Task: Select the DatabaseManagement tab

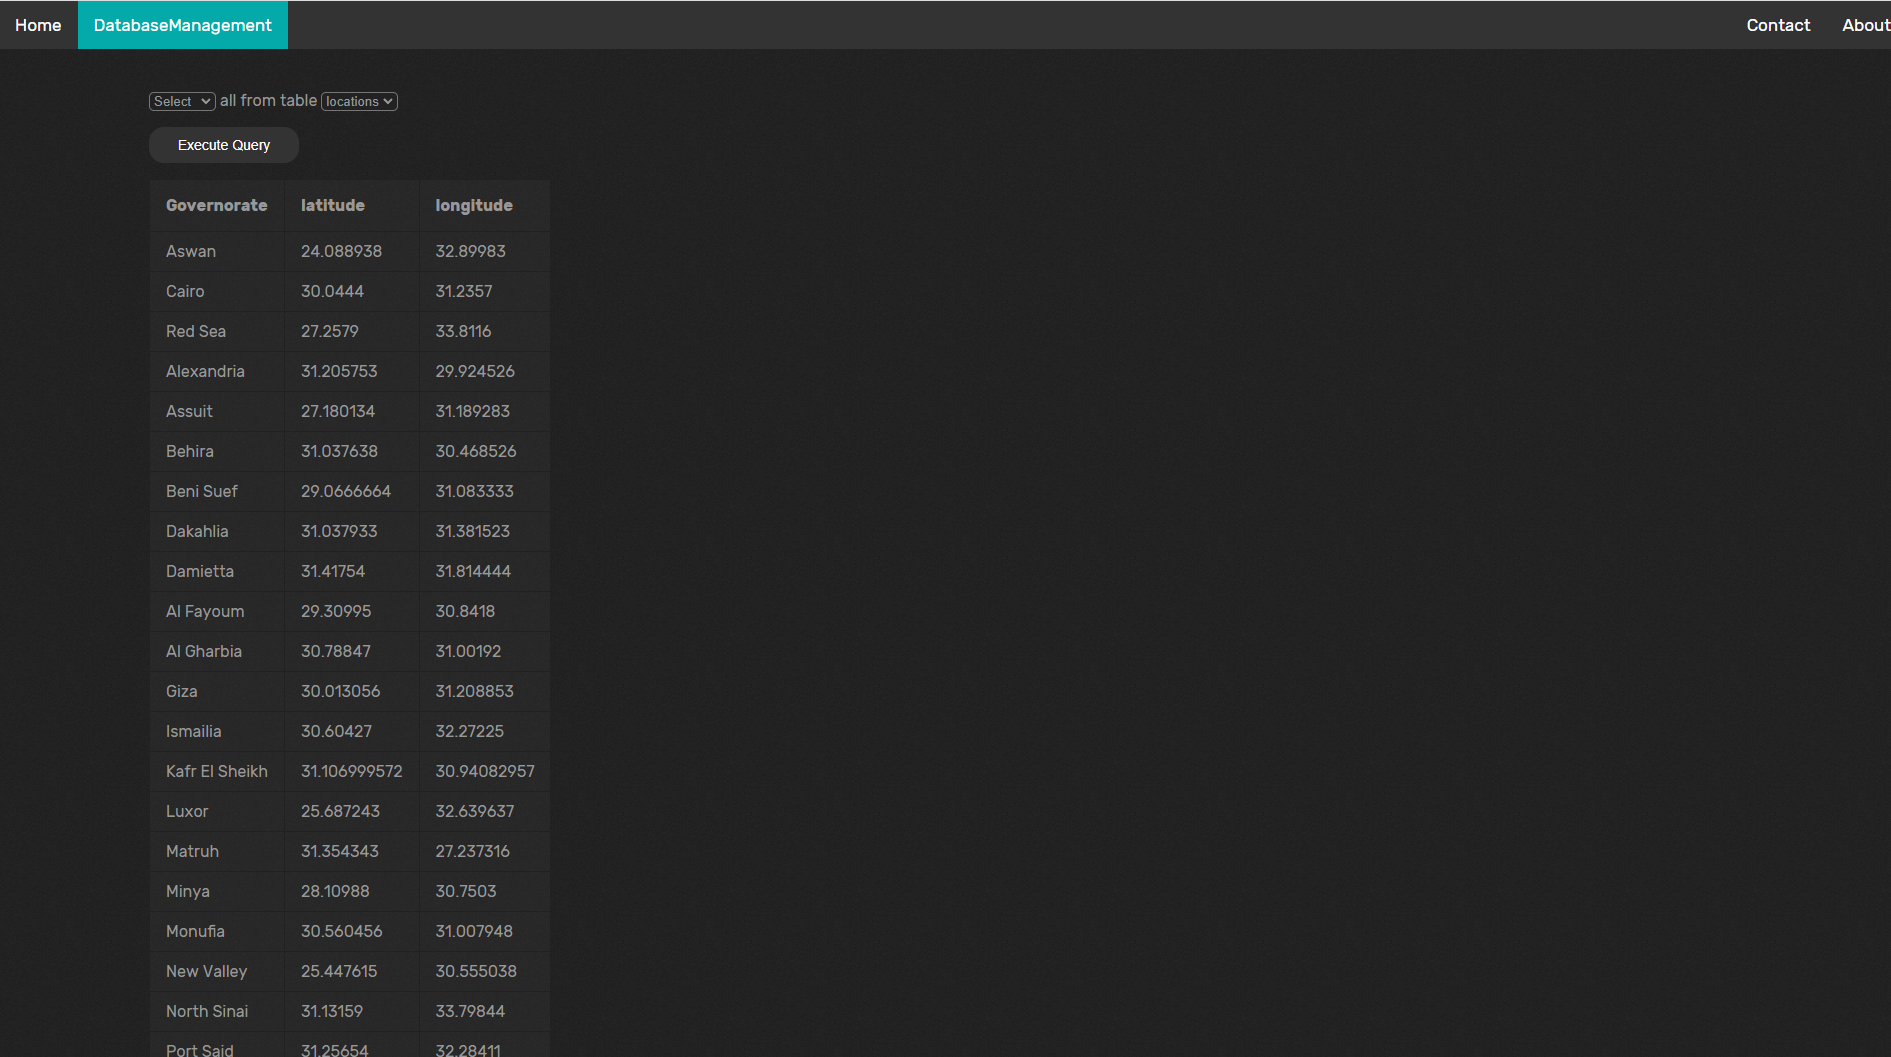Action: pos(182,24)
